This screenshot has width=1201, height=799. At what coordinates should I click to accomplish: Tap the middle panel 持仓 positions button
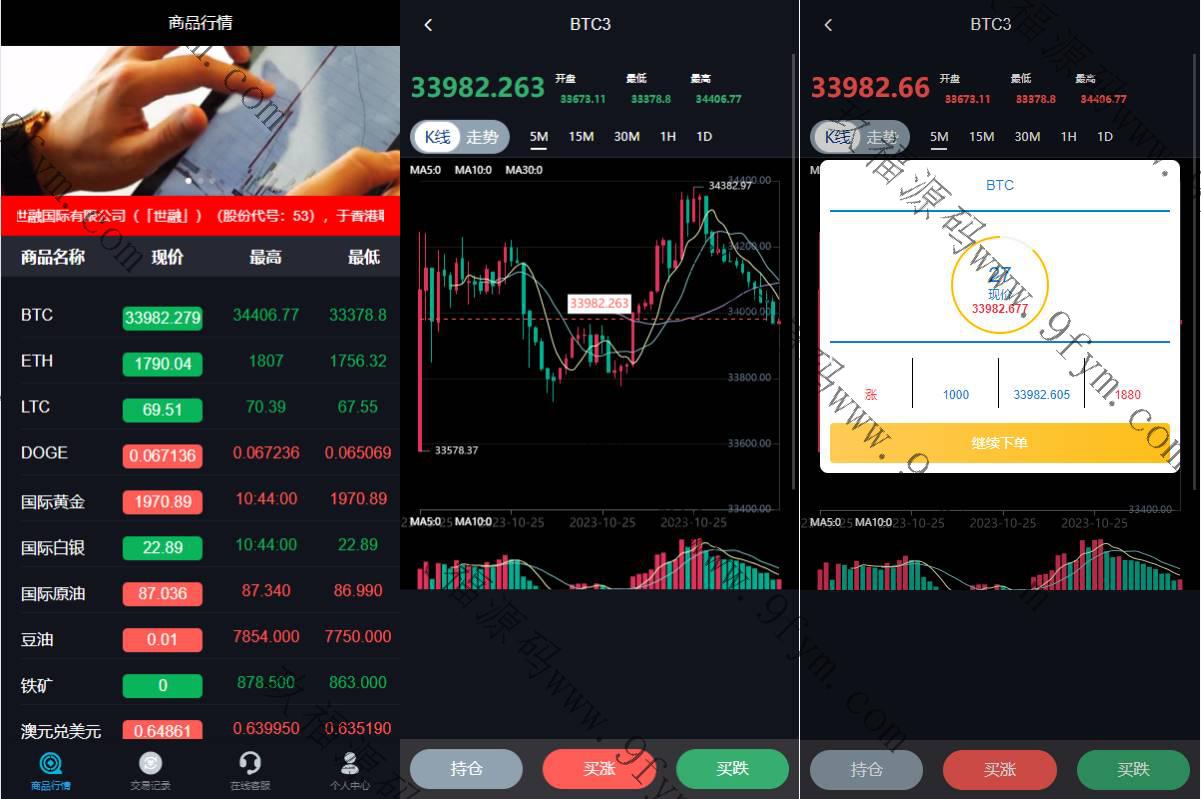coord(466,769)
